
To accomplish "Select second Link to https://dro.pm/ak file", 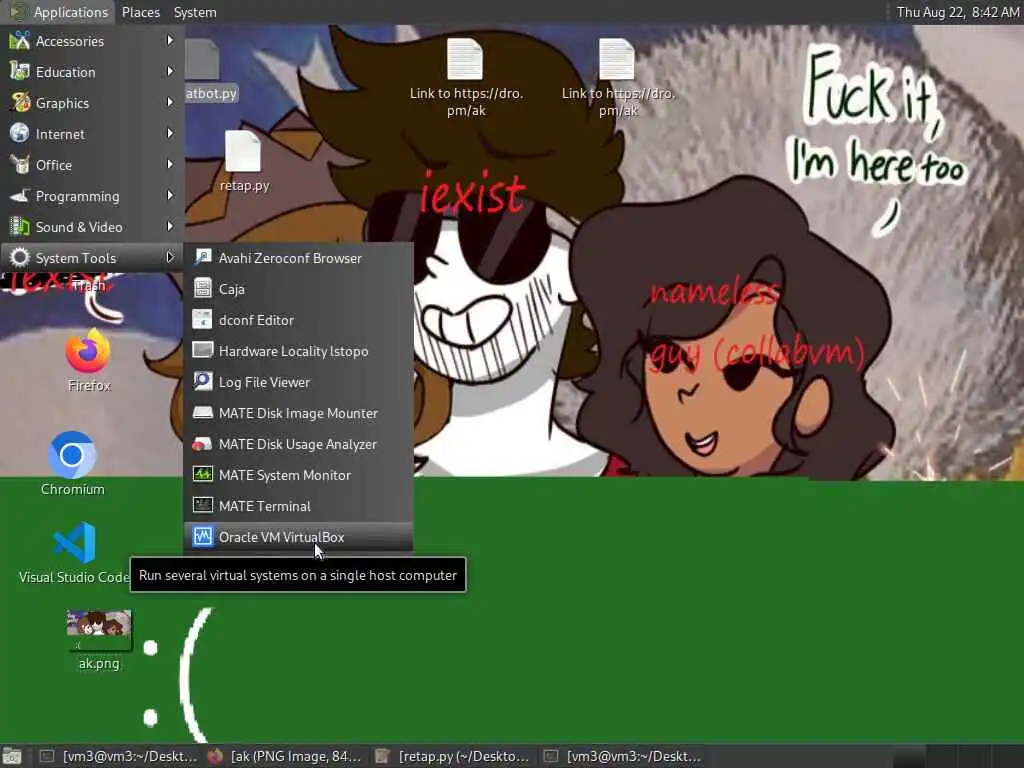I will tap(617, 60).
